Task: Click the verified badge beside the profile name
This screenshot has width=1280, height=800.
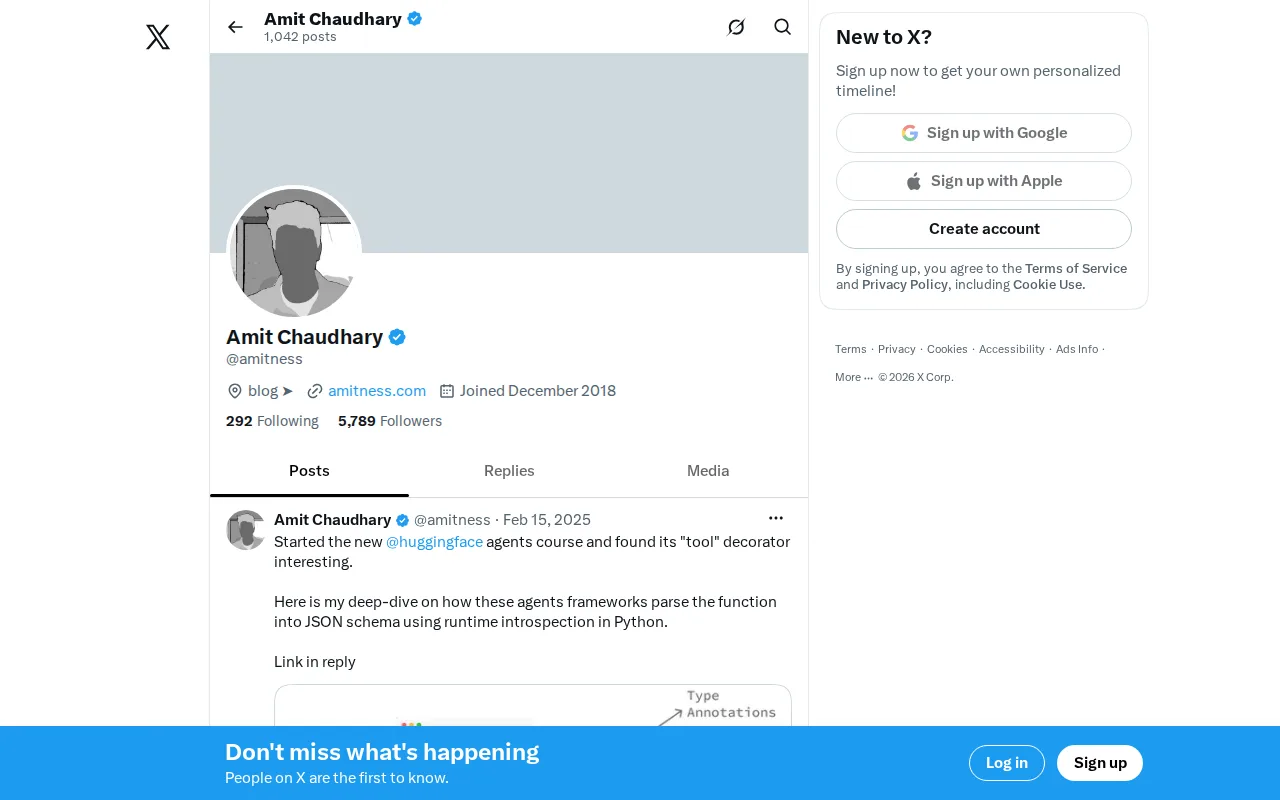Action: 397,337
